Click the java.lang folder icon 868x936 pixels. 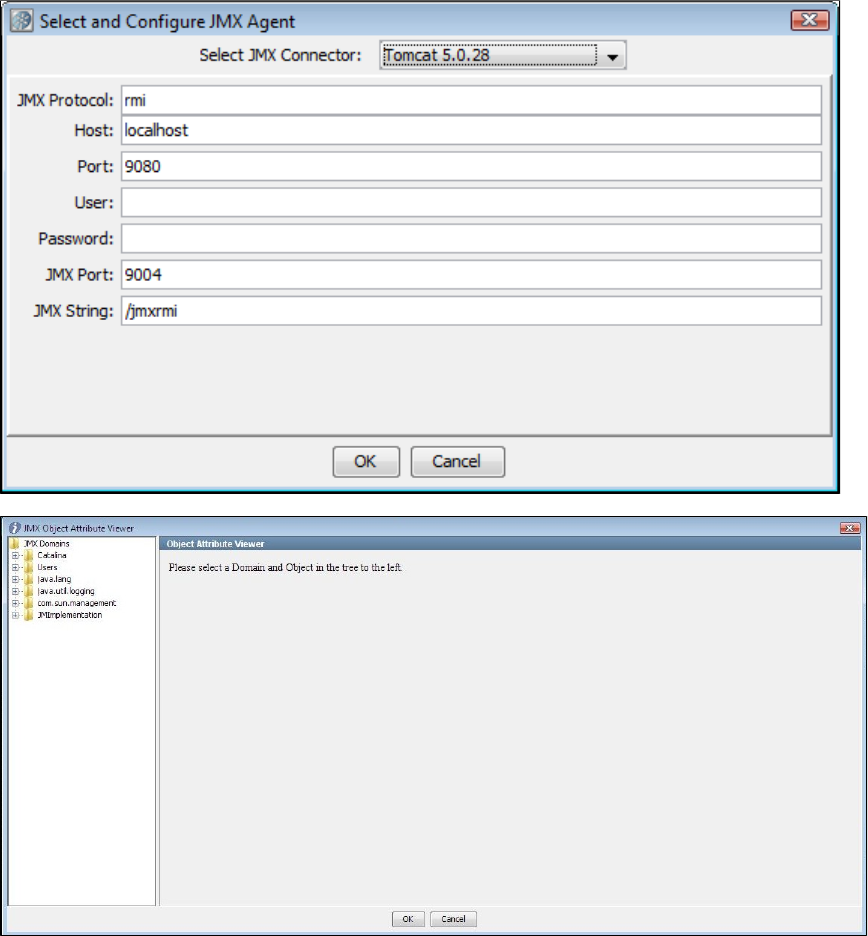click(29, 579)
